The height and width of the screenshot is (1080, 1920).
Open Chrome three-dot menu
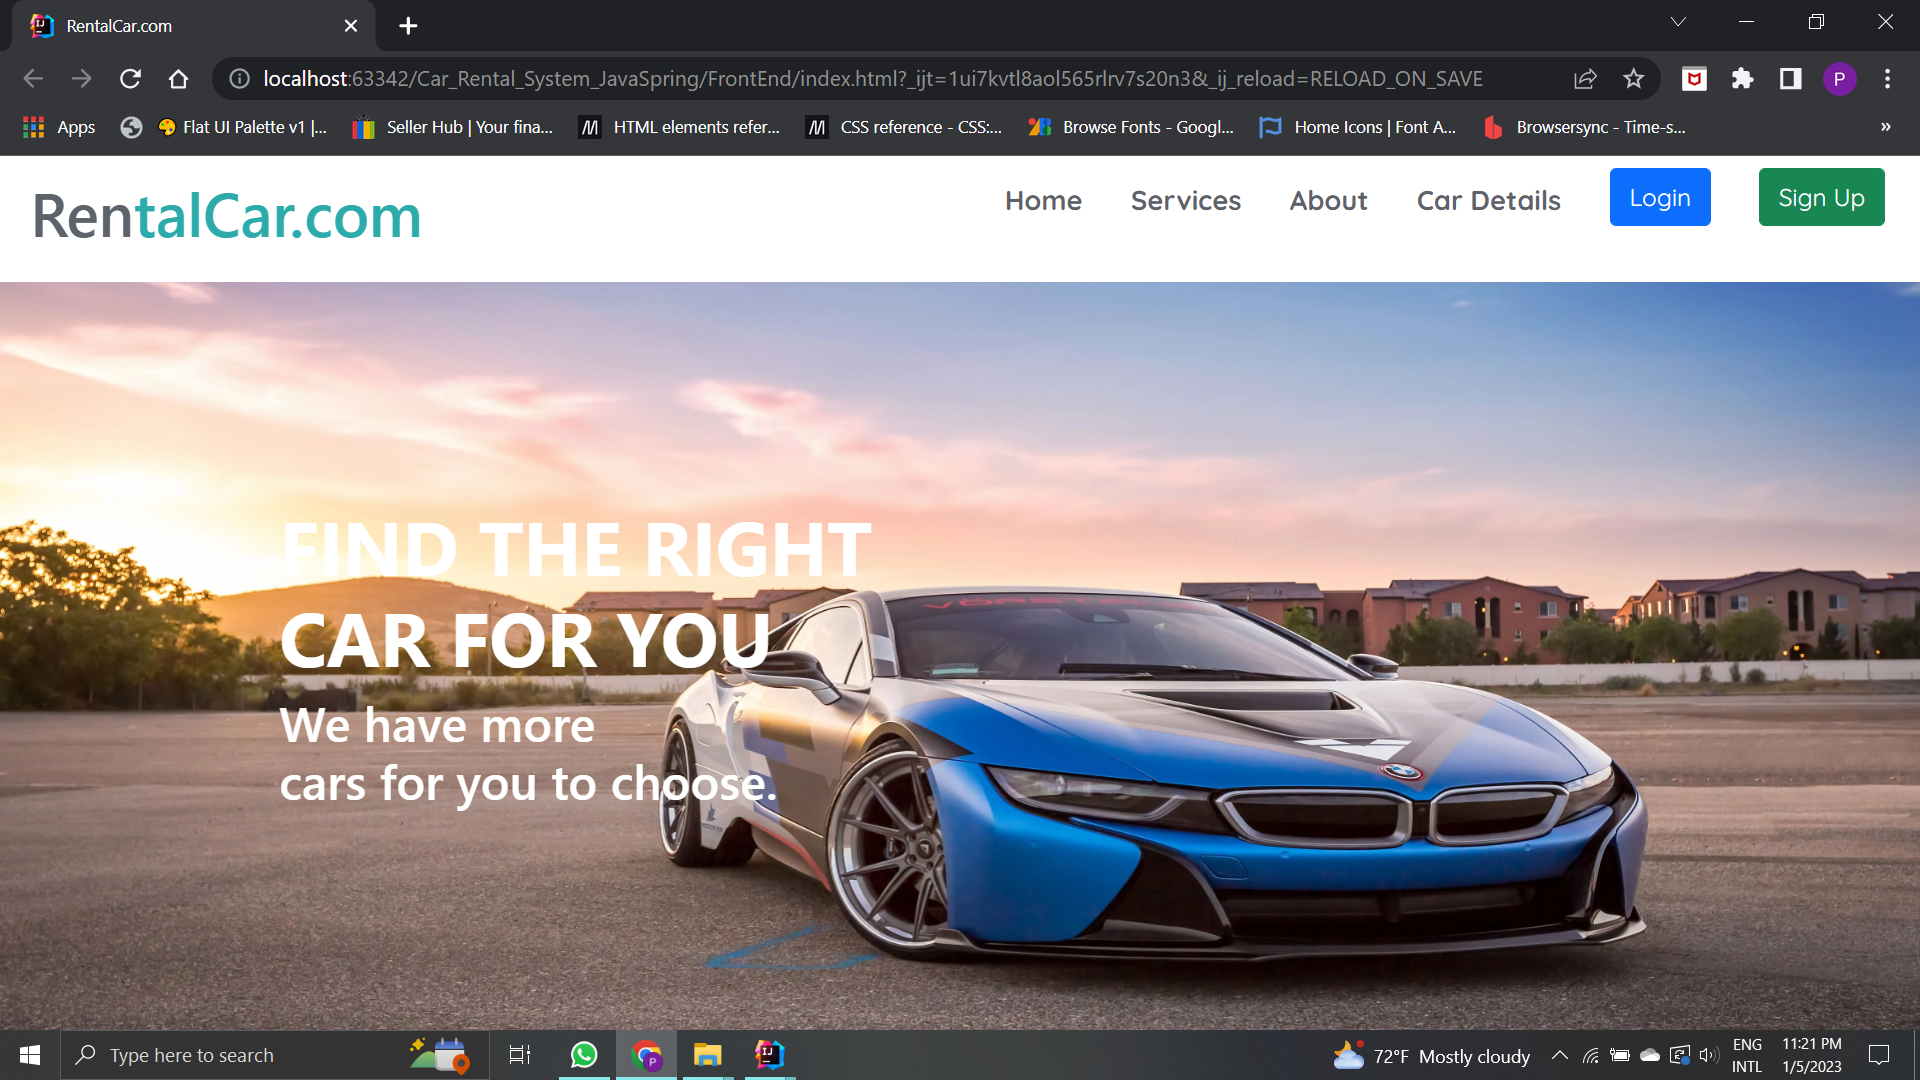[x=1887, y=79]
